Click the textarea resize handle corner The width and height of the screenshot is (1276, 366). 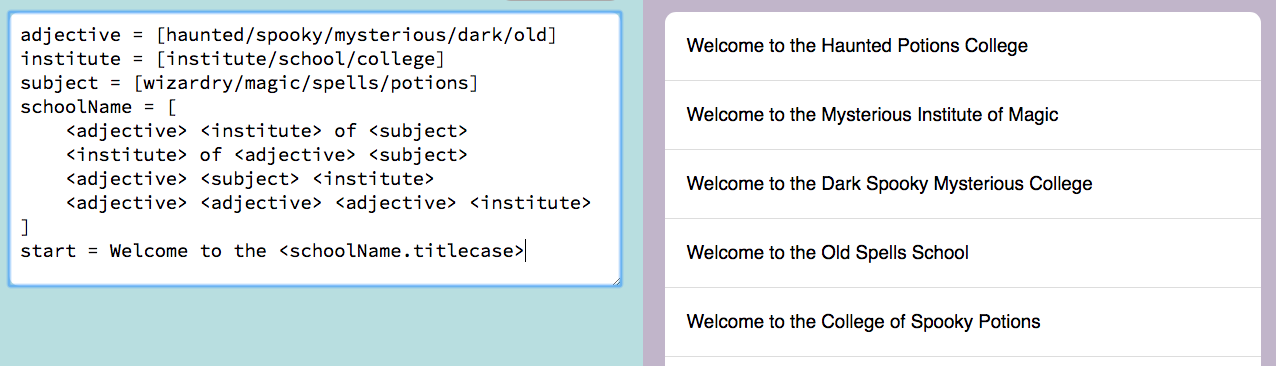(x=615, y=280)
